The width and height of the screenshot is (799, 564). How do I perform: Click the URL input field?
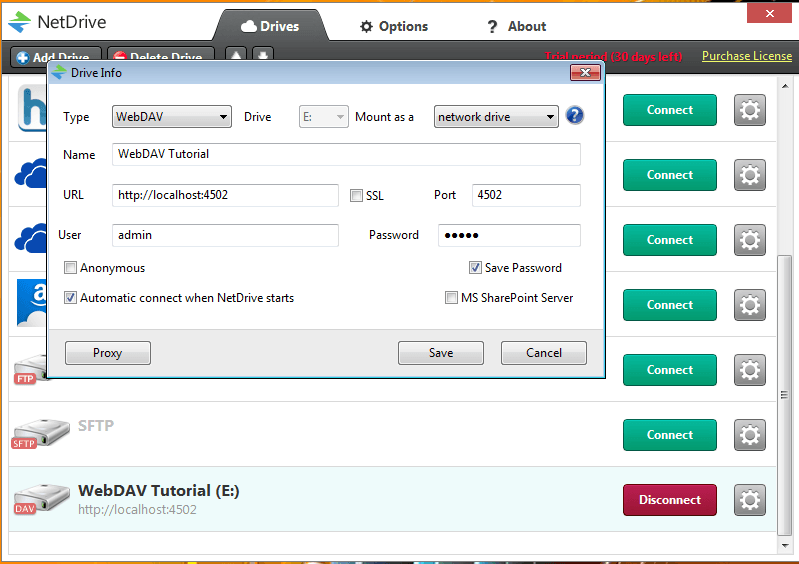click(x=225, y=195)
